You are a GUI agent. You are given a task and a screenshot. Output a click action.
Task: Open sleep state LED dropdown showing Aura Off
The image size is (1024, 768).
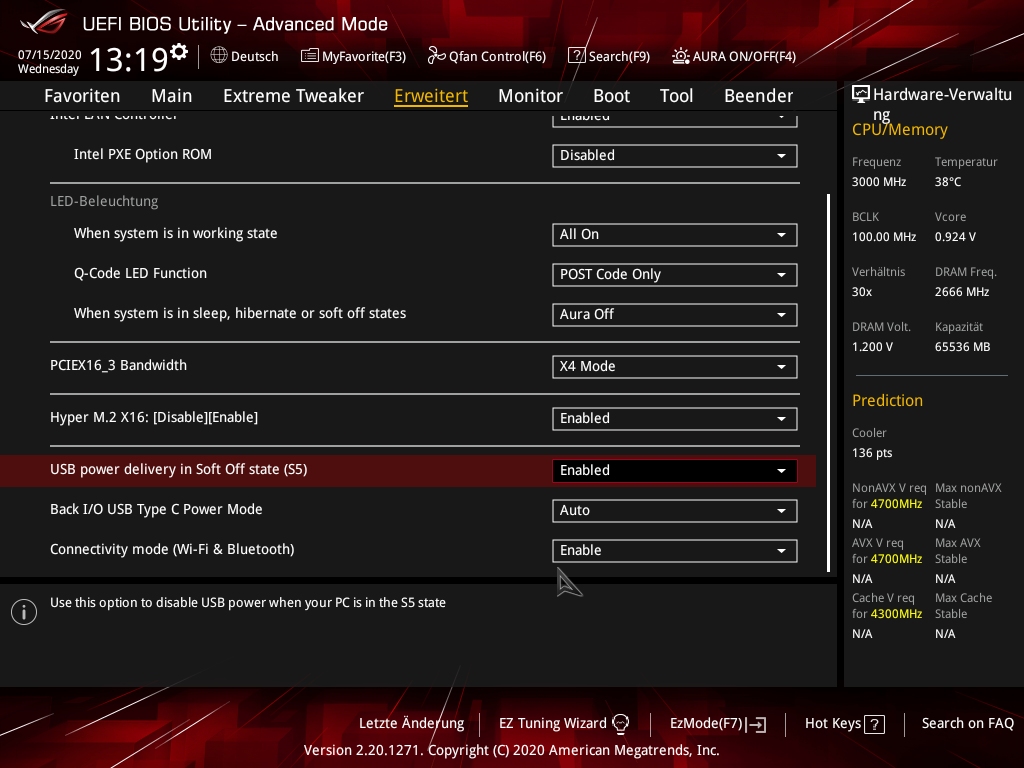click(x=675, y=314)
